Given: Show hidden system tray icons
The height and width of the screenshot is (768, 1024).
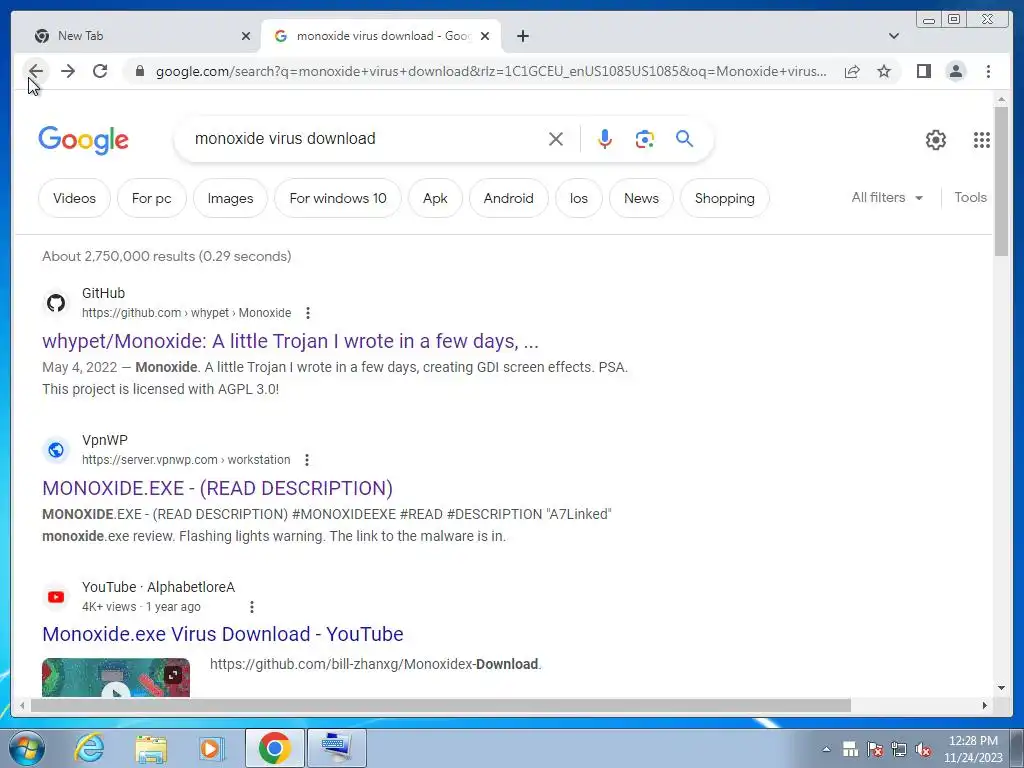Looking at the screenshot, I should pos(826,749).
